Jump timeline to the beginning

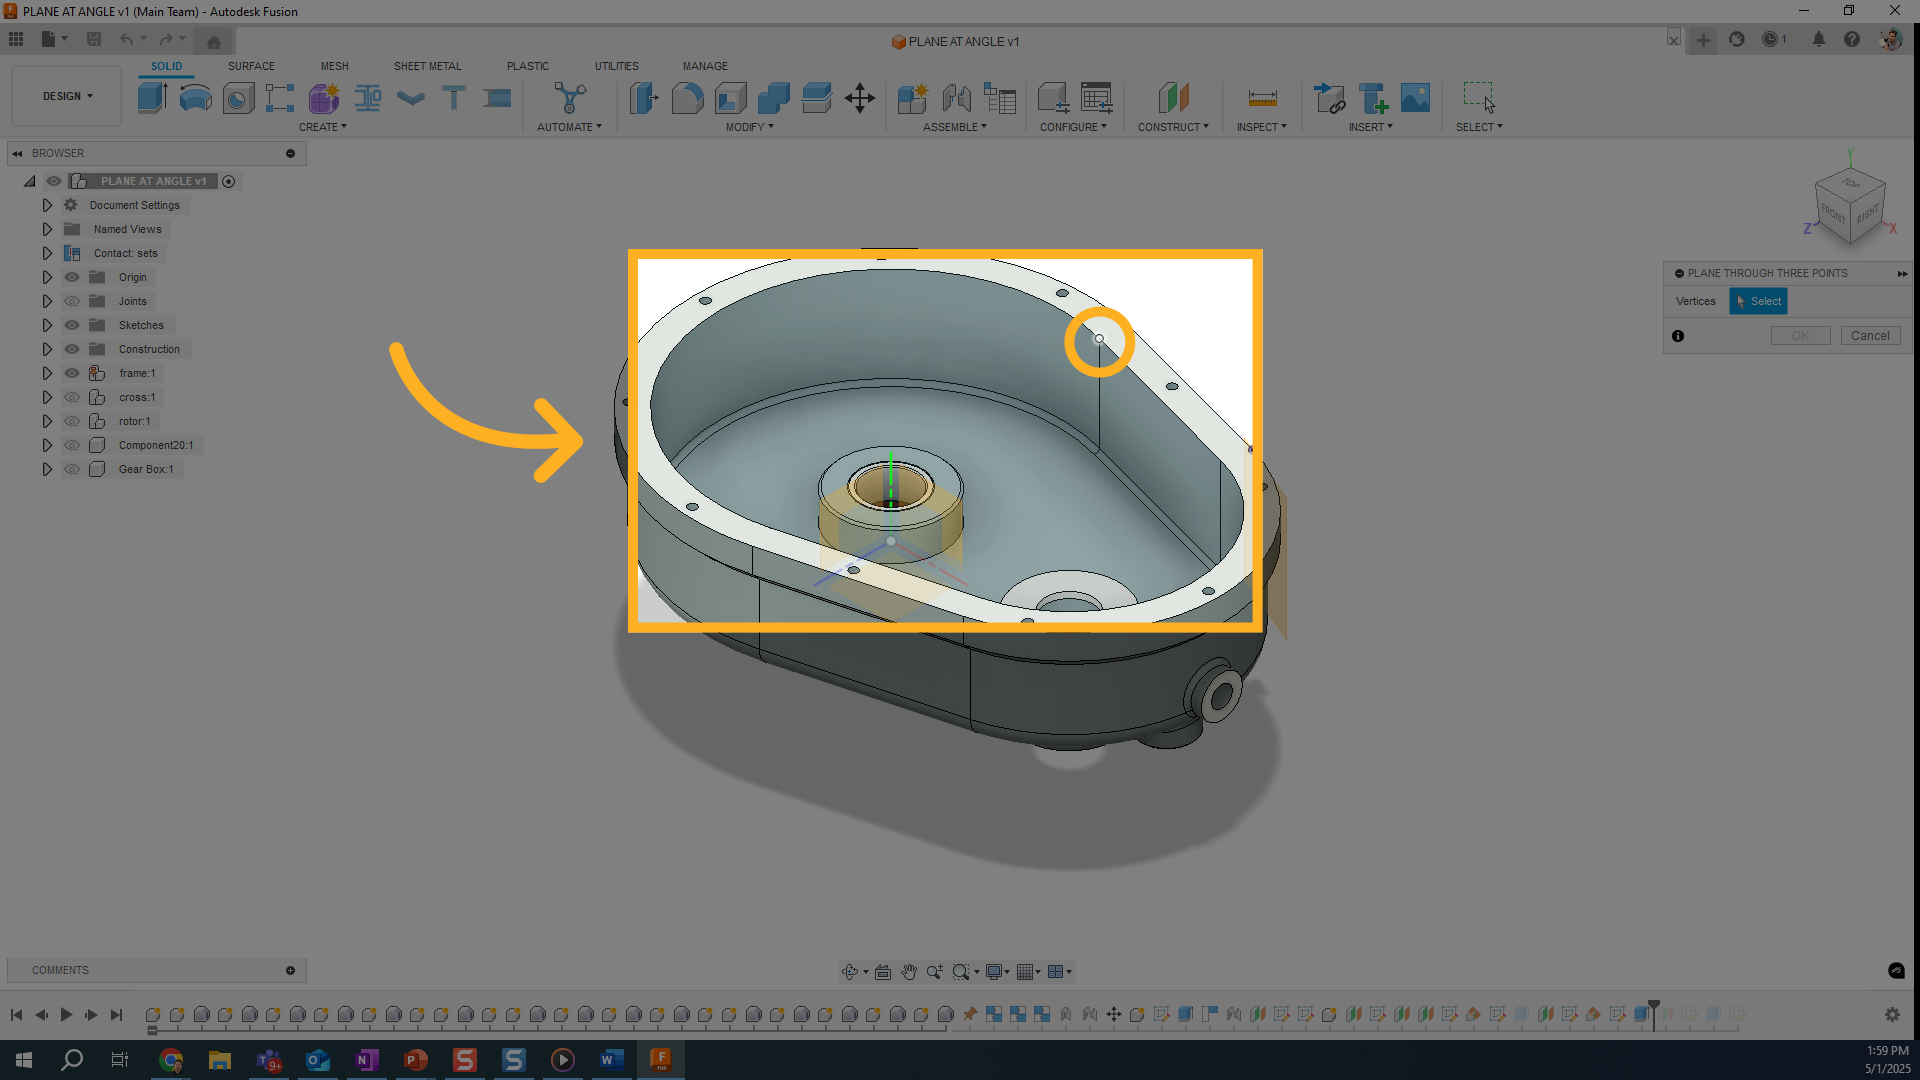tap(16, 1014)
